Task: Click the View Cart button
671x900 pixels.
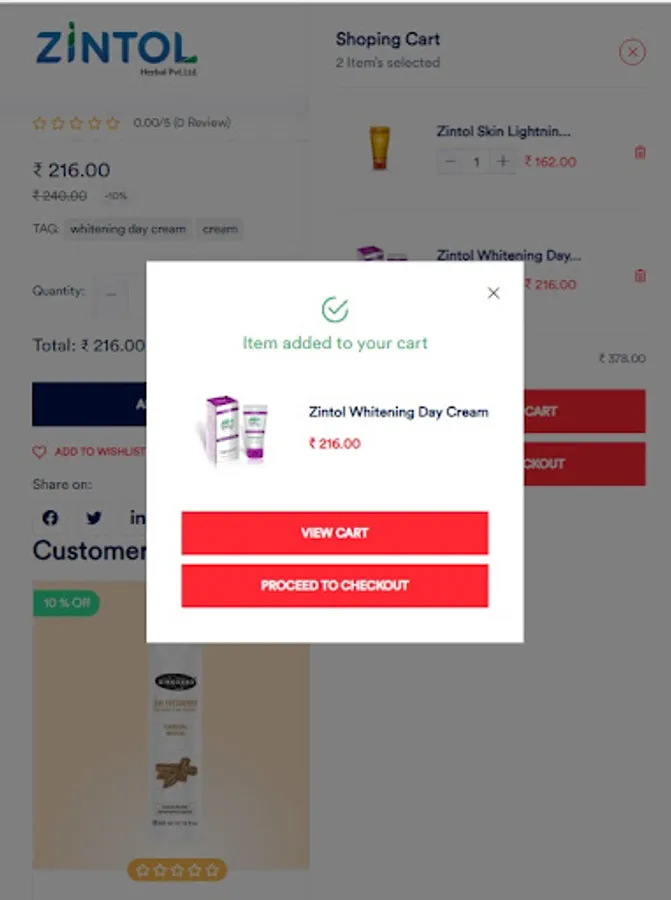Action: 335,533
